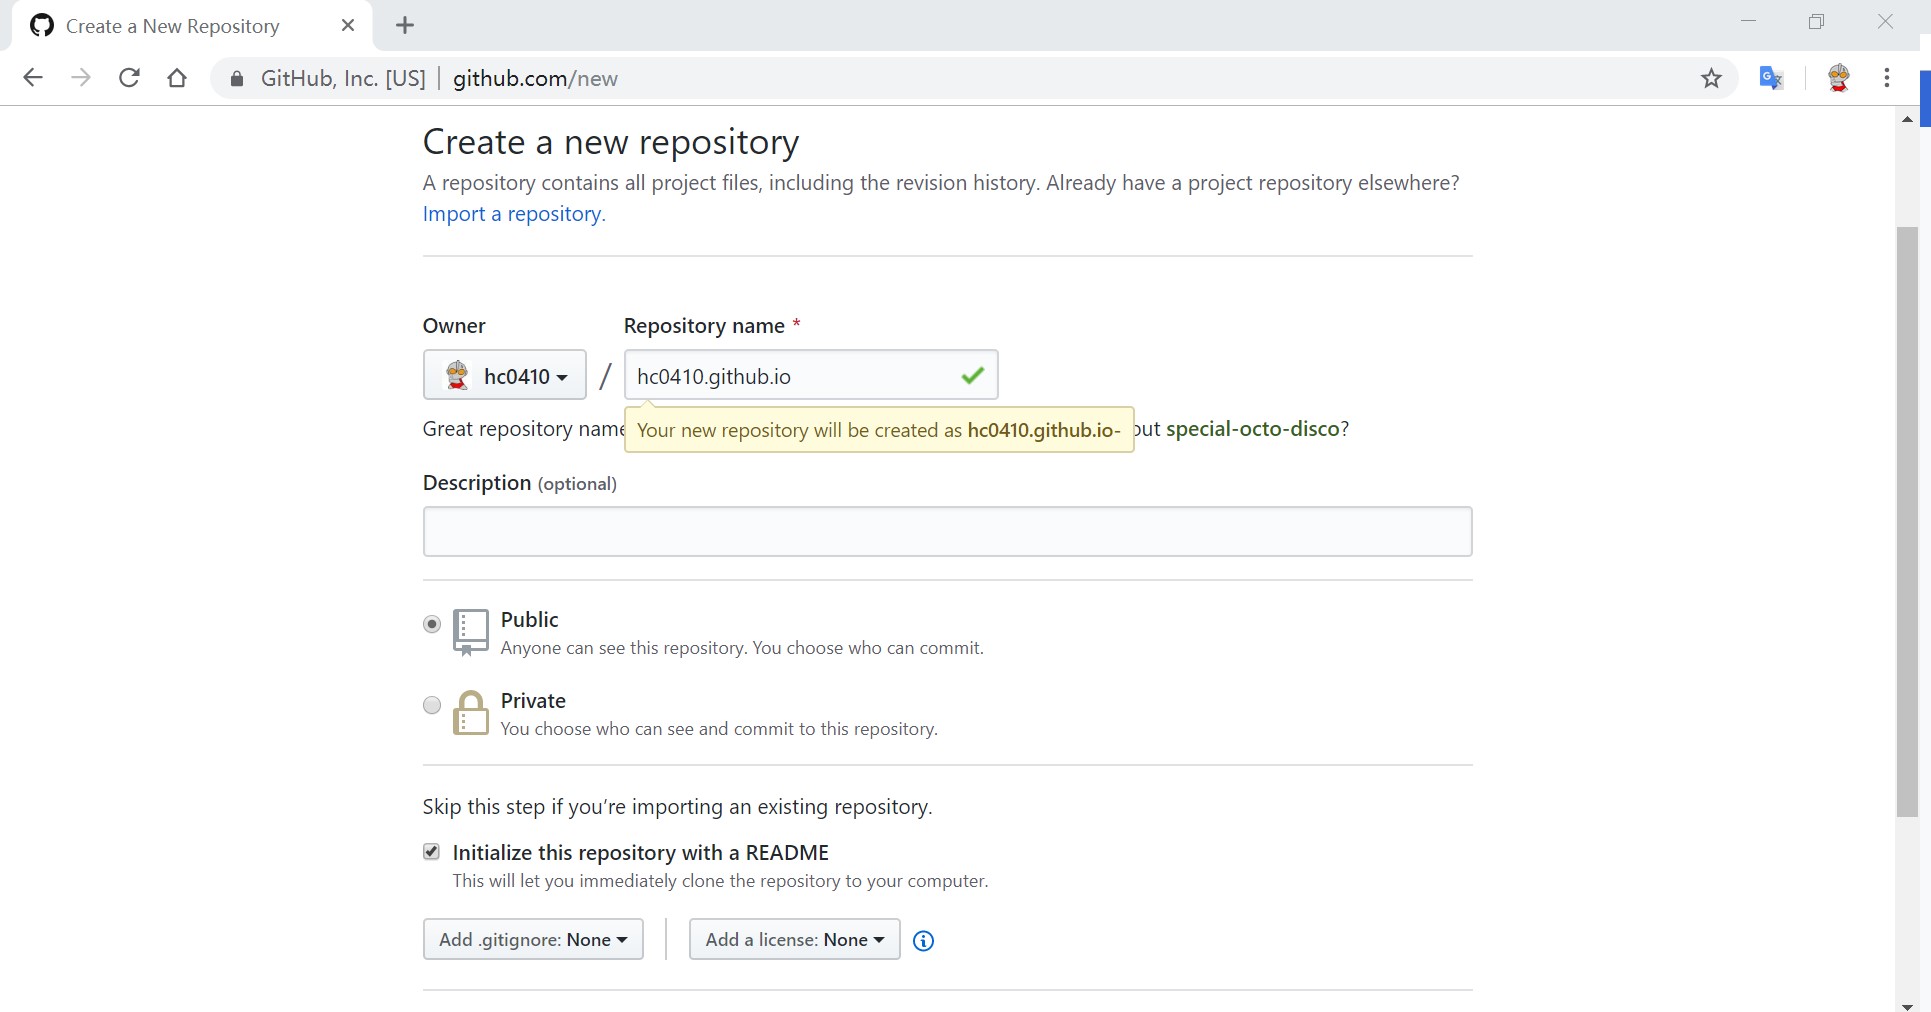Click the vertical page scrollbar thumb
The image size is (1931, 1012).
click(x=1907, y=520)
